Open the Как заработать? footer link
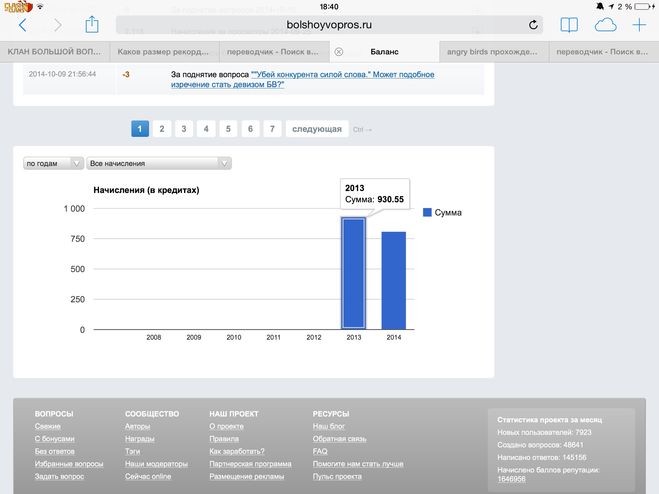The image size is (659, 494). 237,452
